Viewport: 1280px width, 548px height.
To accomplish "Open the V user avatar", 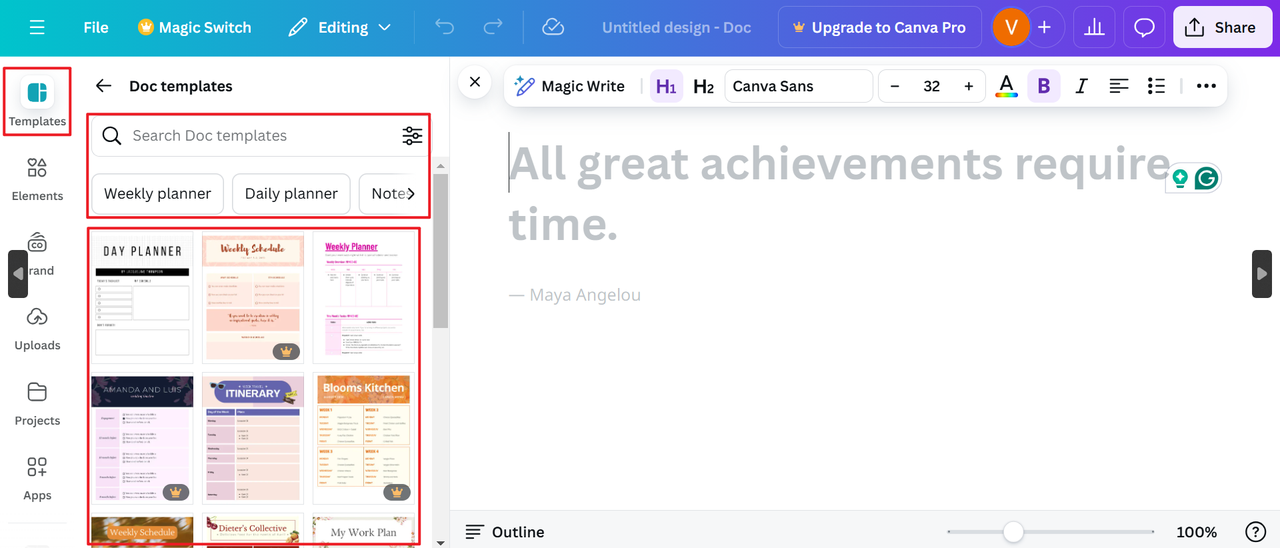I will 1010,28.
